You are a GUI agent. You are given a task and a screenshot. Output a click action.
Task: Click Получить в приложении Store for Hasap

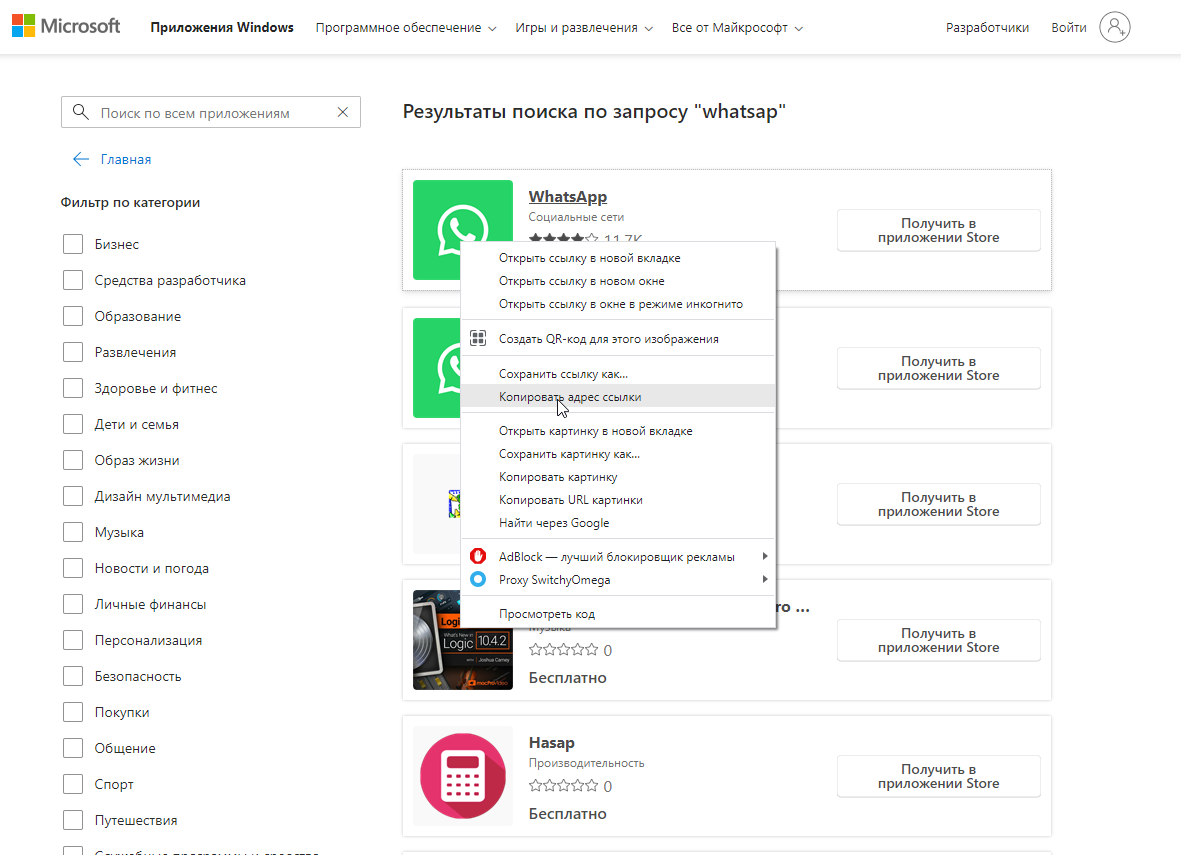tap(938, 776)
